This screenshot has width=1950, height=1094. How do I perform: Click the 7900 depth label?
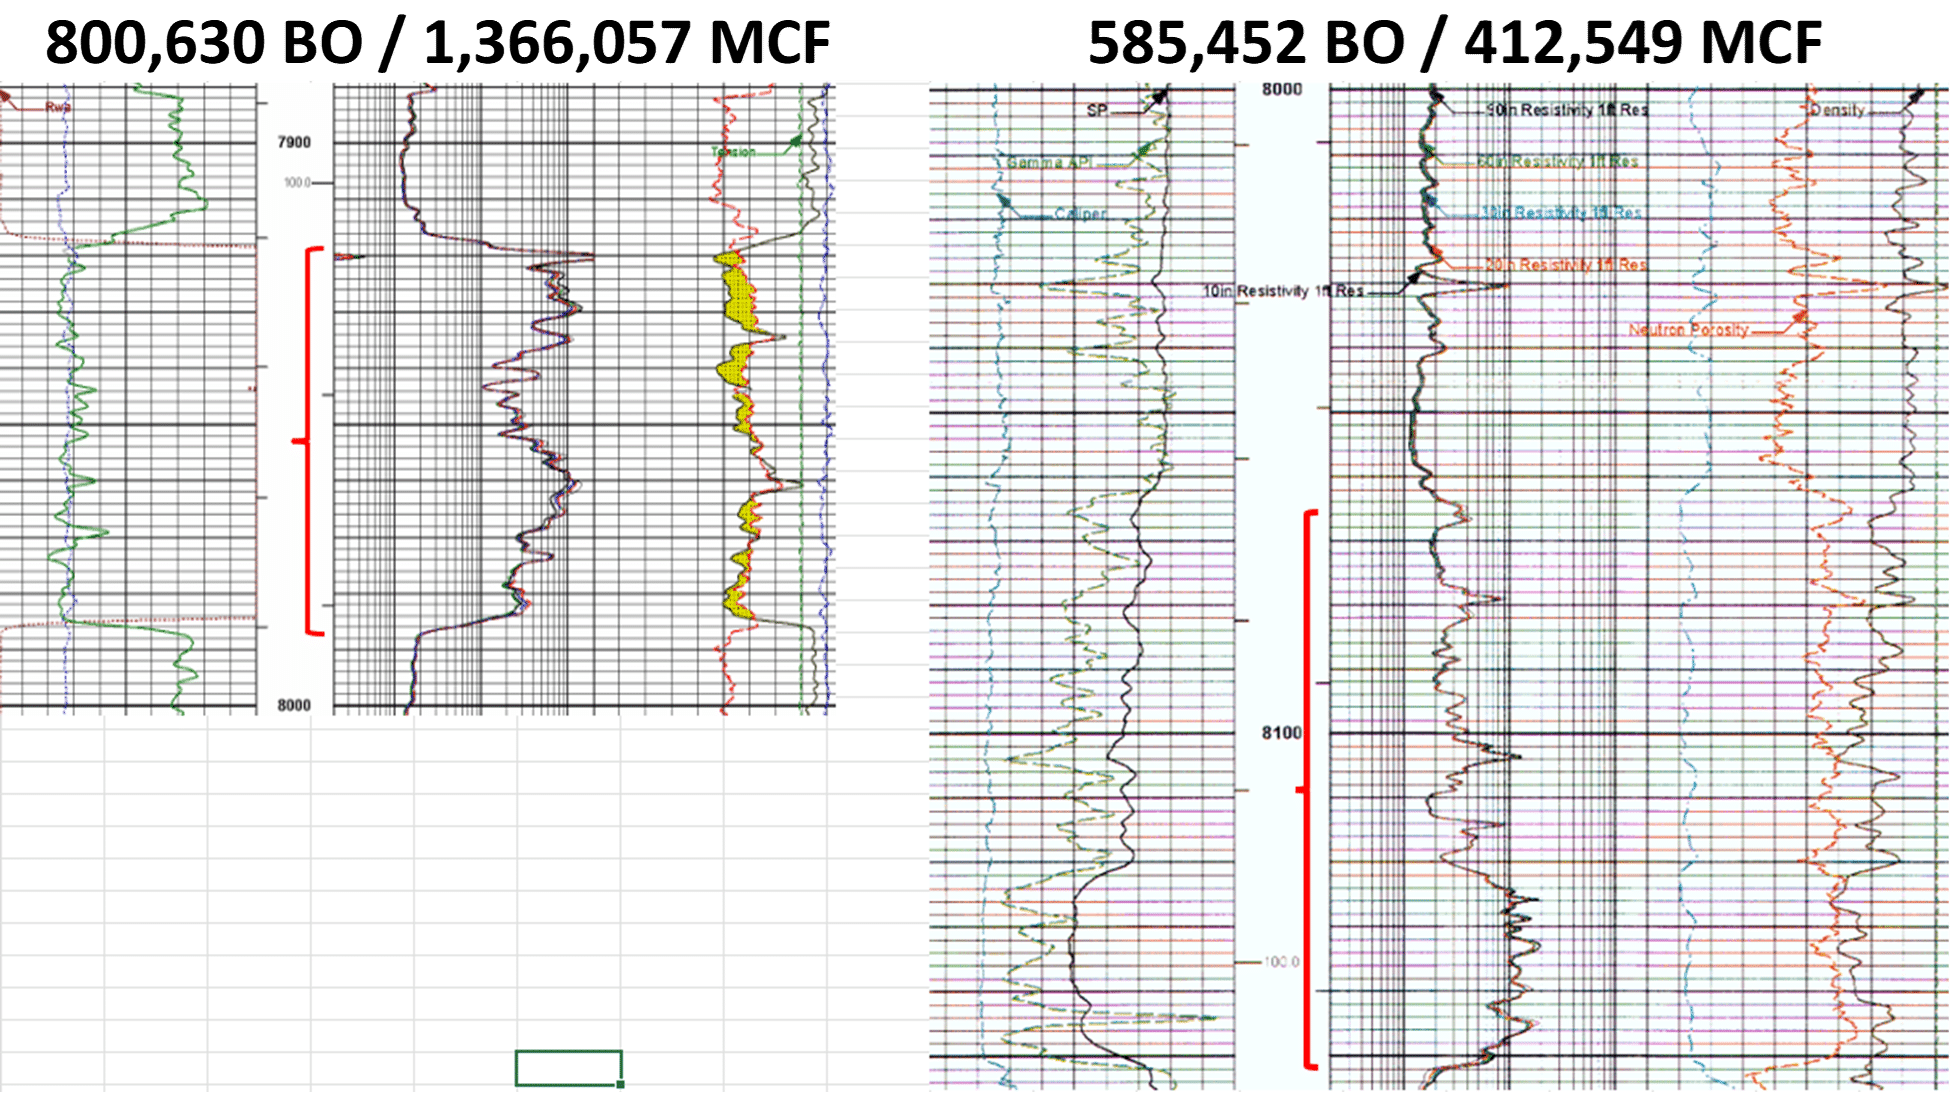click(294, 143)
